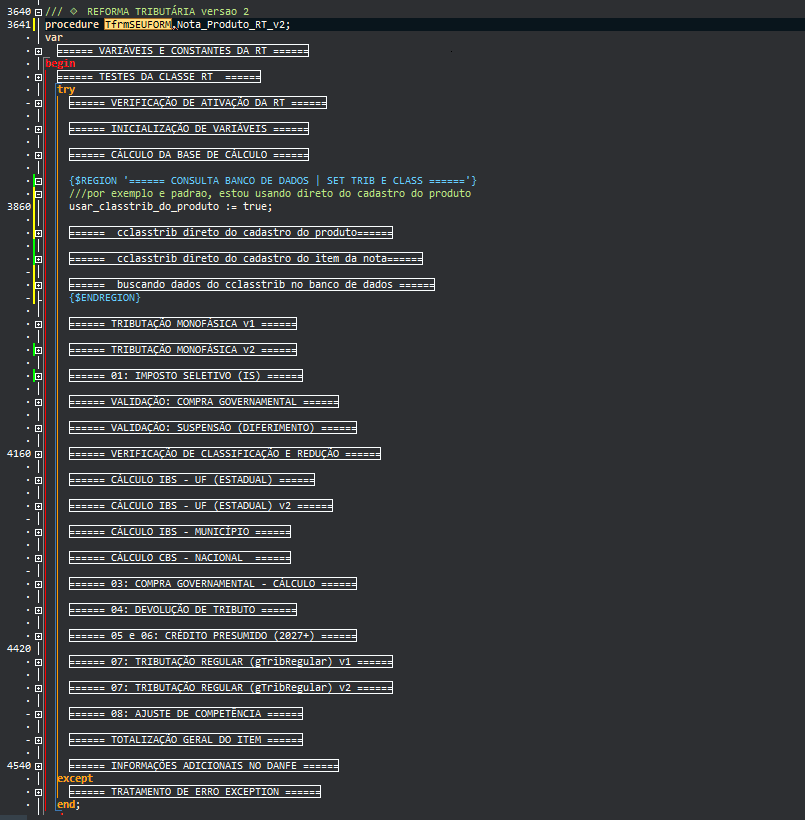
Task: Expand CÁLCULO DA BASE DE CÁLCULO fold
Action: (x=38, y=155)
